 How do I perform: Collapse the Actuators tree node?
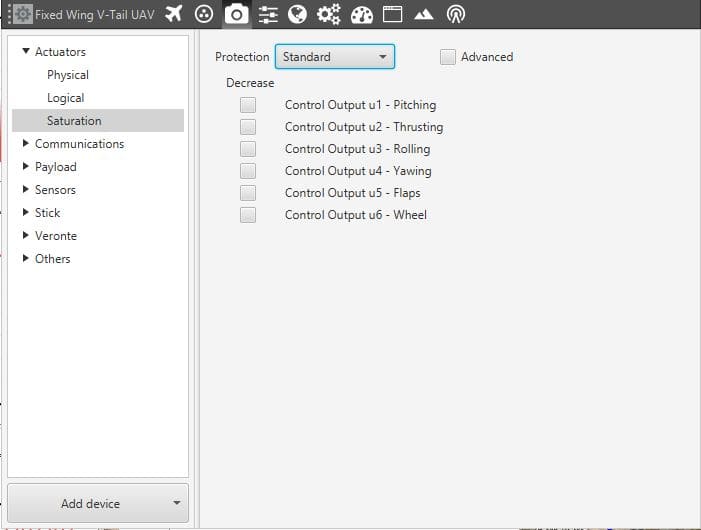point(26,52)
